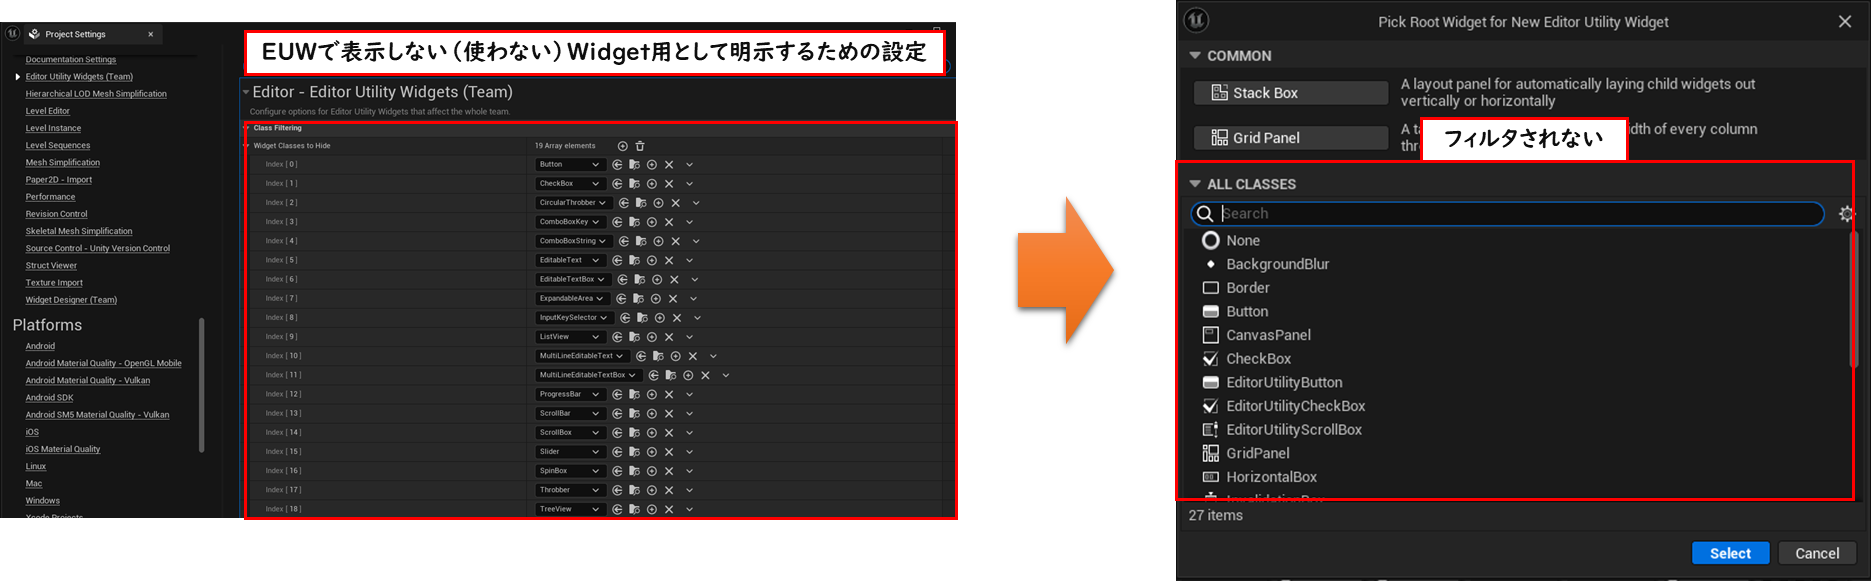Empty the Widget Classes to Hide array
Viewport: 1871px width, 581px height.
(x=640, y=146)
